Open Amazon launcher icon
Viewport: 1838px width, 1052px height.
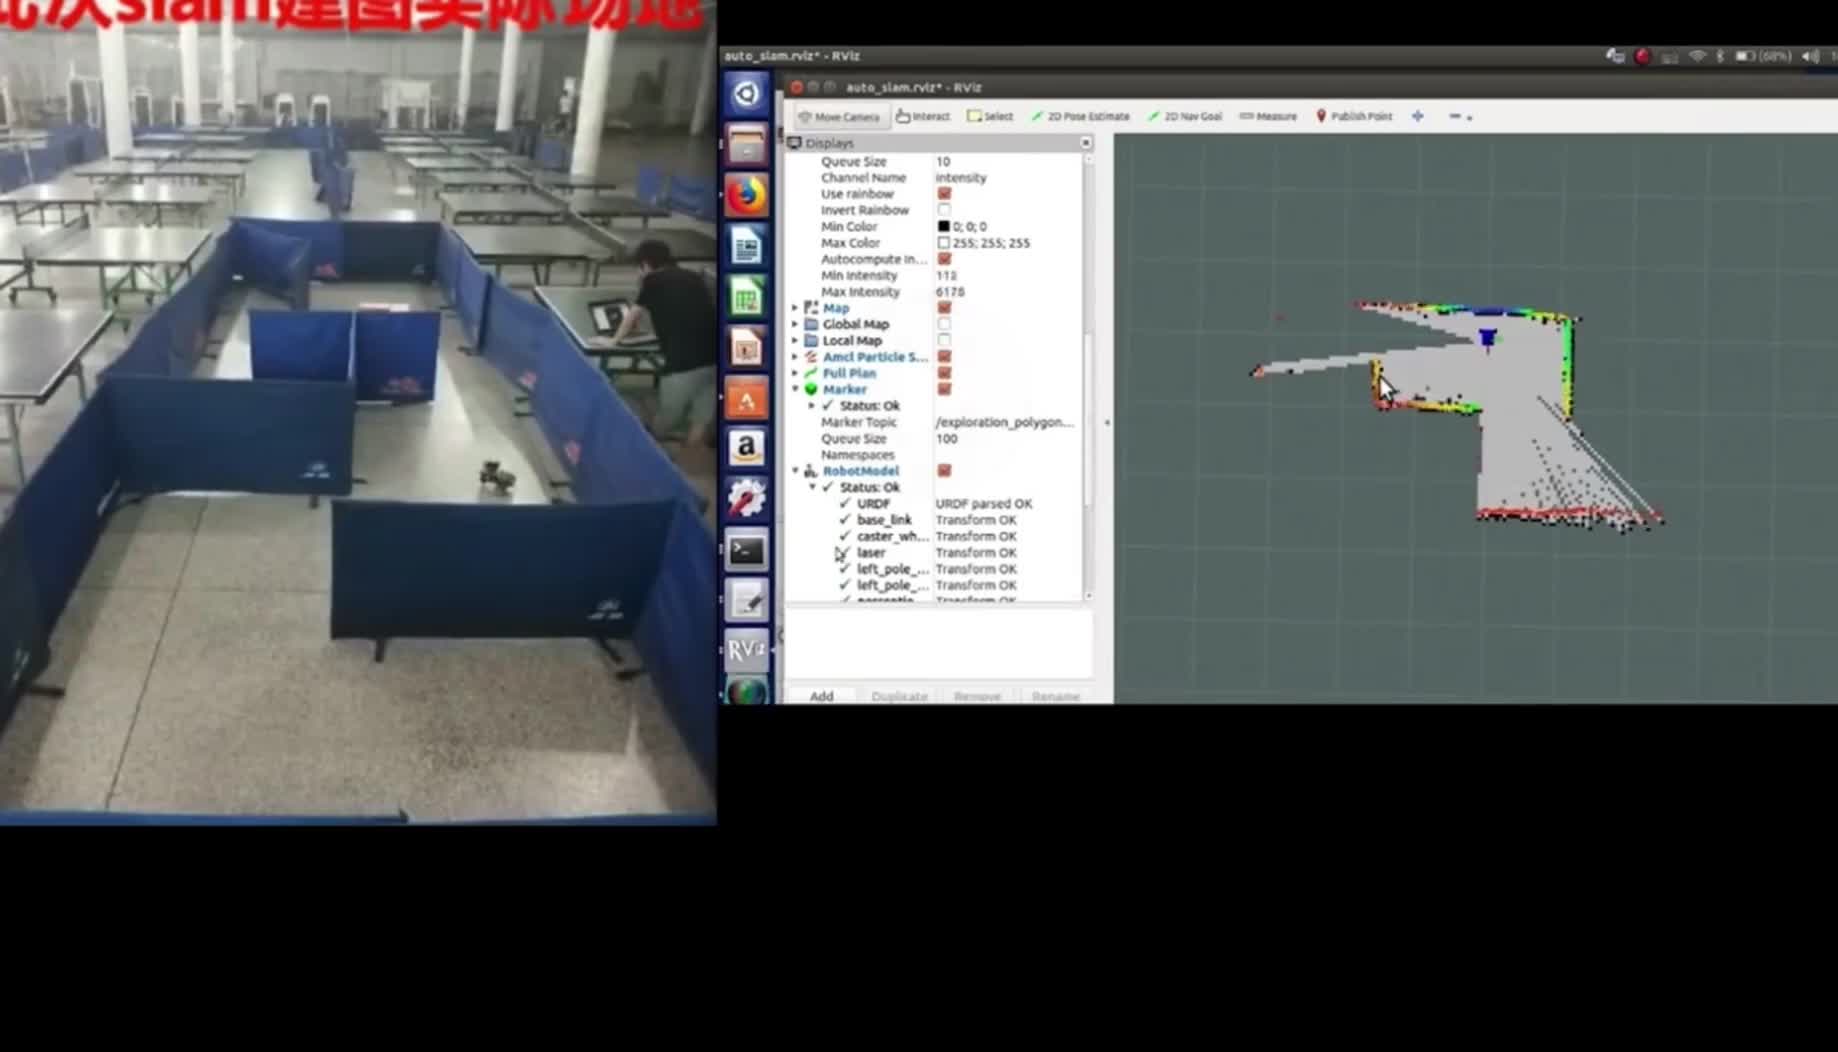746,449
